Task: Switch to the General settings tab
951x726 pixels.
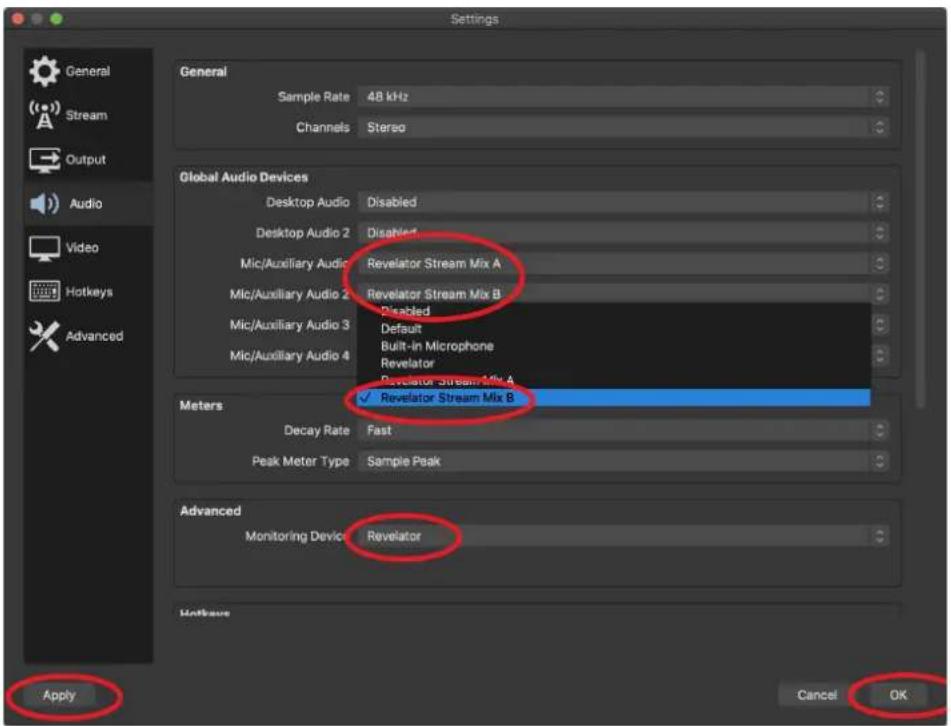Action: pyautogui.click(x=88, y=72)
